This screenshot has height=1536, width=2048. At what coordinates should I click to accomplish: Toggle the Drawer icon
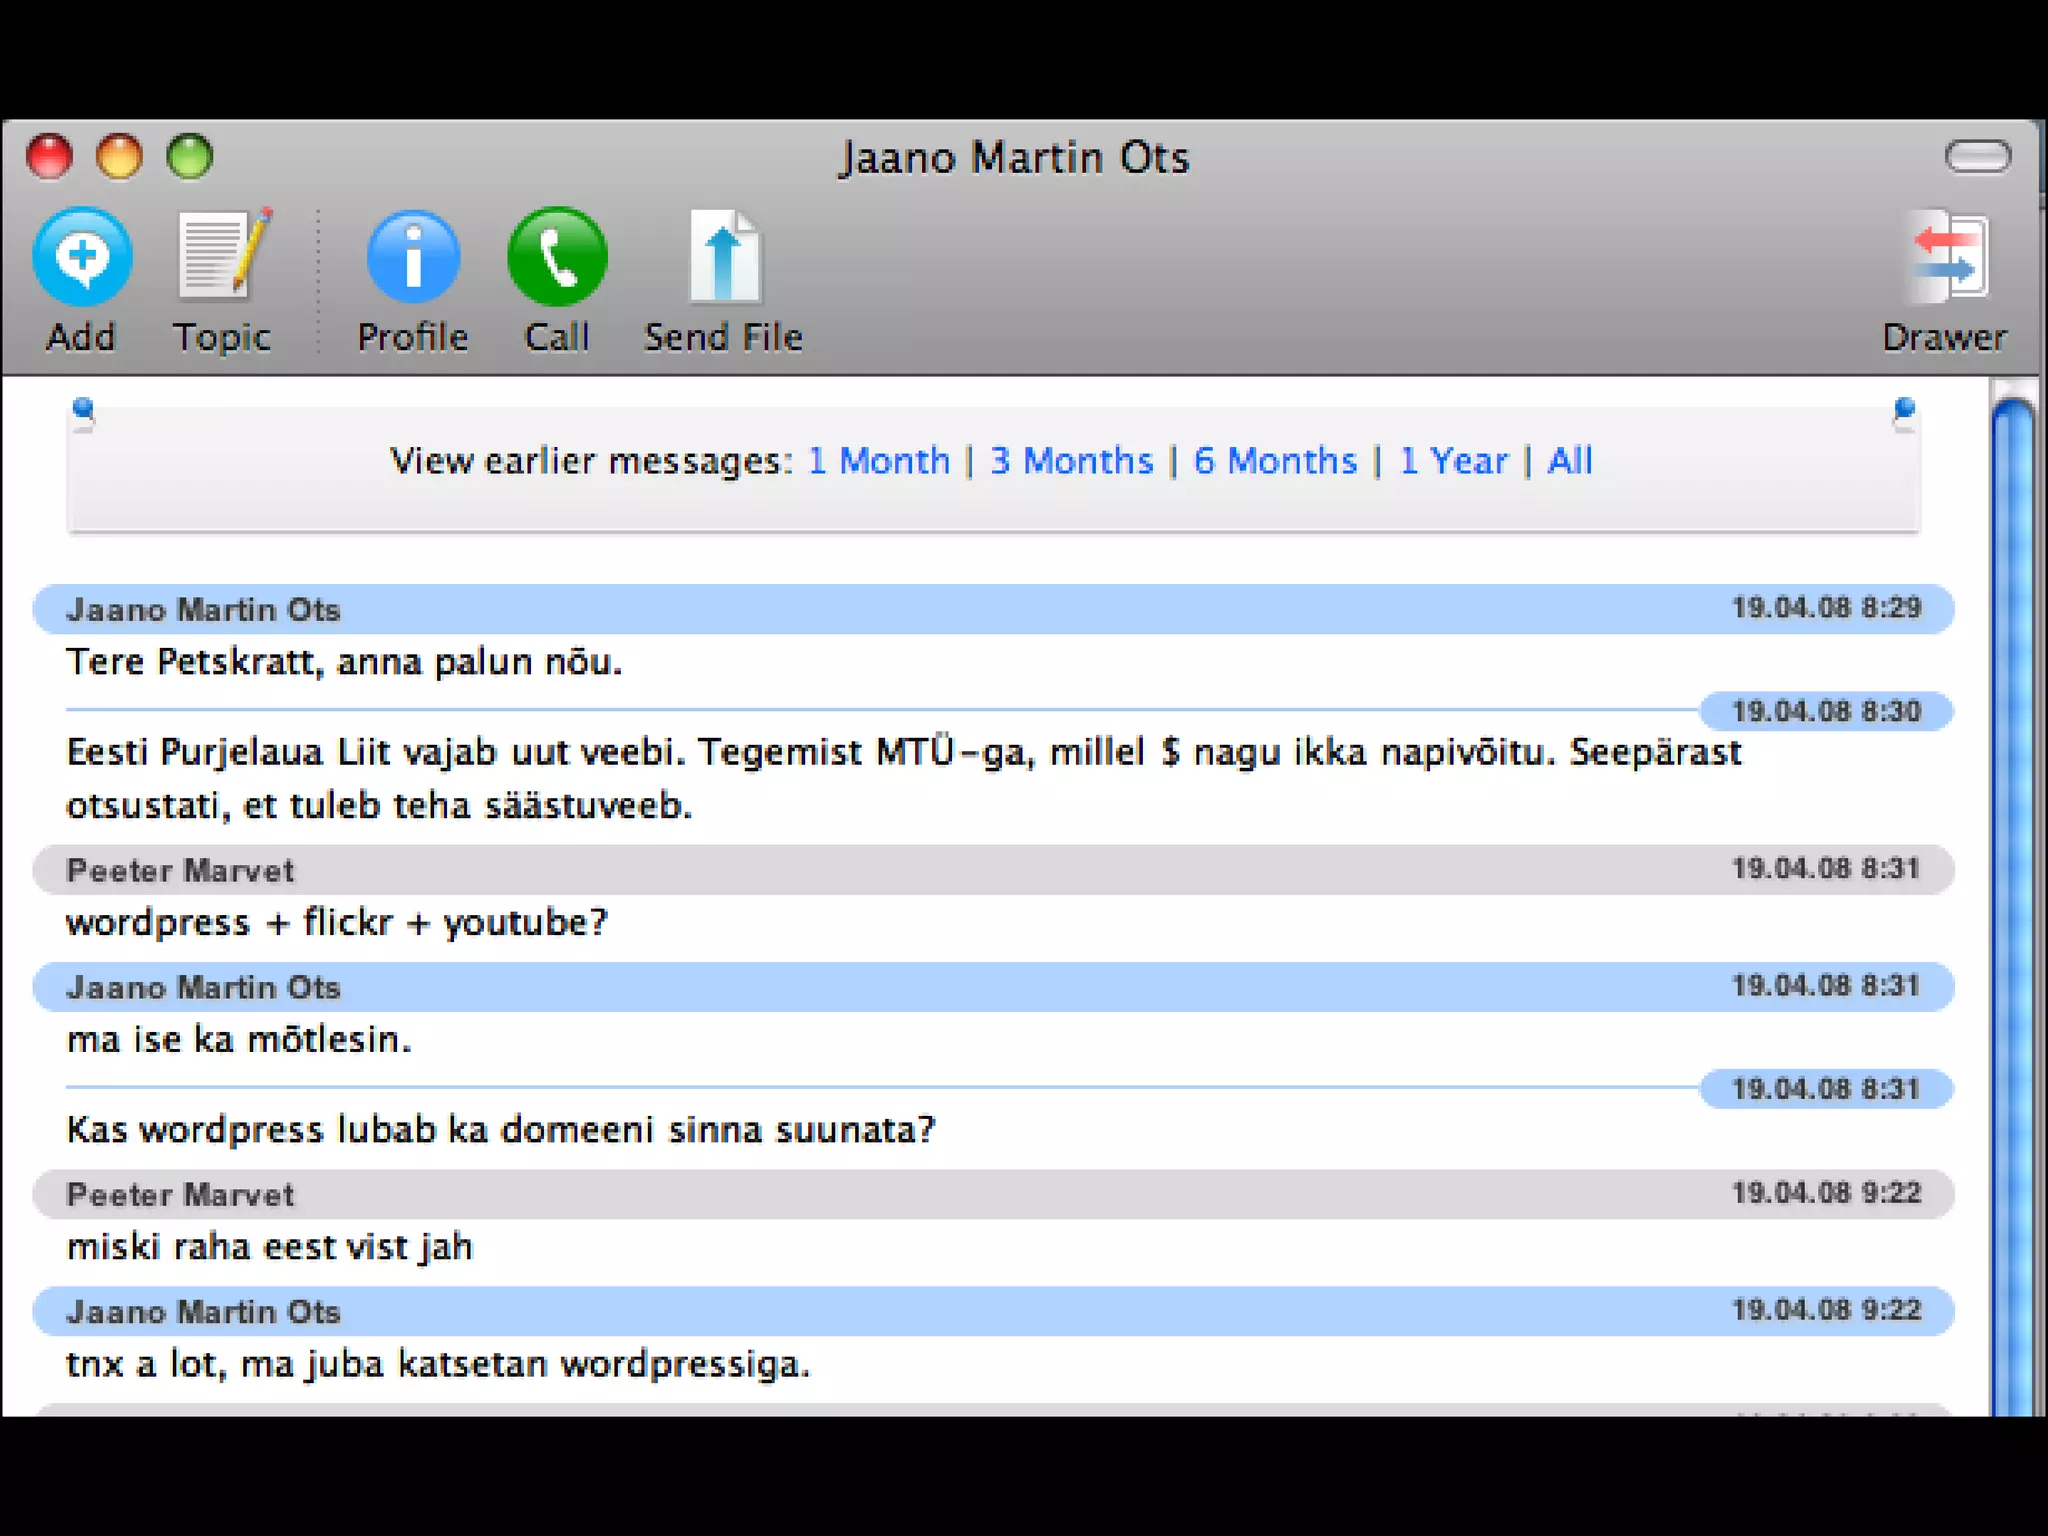1945,257
